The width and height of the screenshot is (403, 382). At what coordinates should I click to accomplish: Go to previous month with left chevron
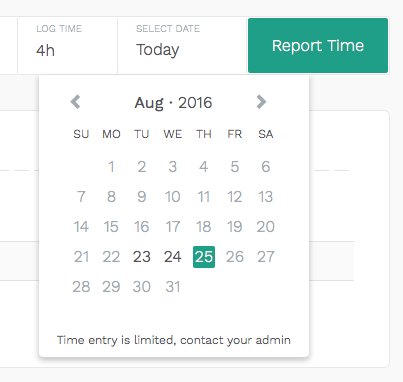(x=76, y=102)
